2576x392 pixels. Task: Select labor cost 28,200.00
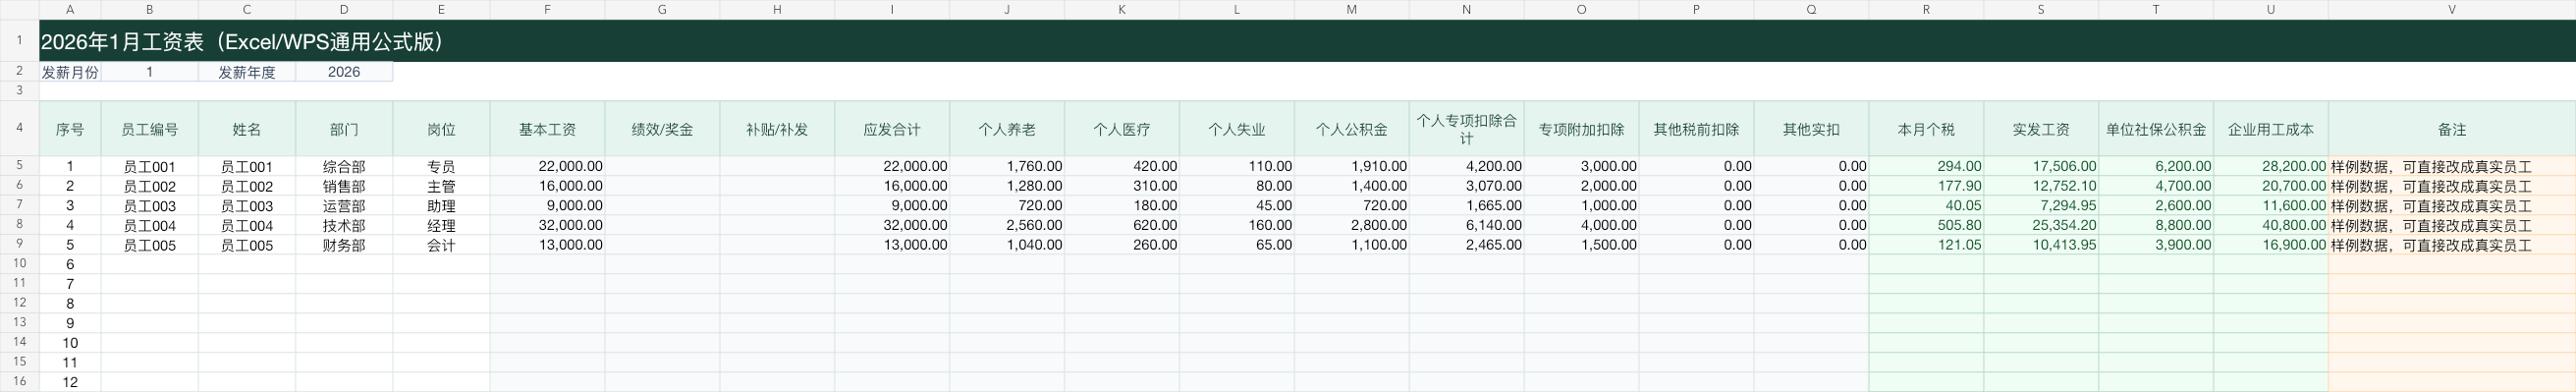[x=2271, y=167]
